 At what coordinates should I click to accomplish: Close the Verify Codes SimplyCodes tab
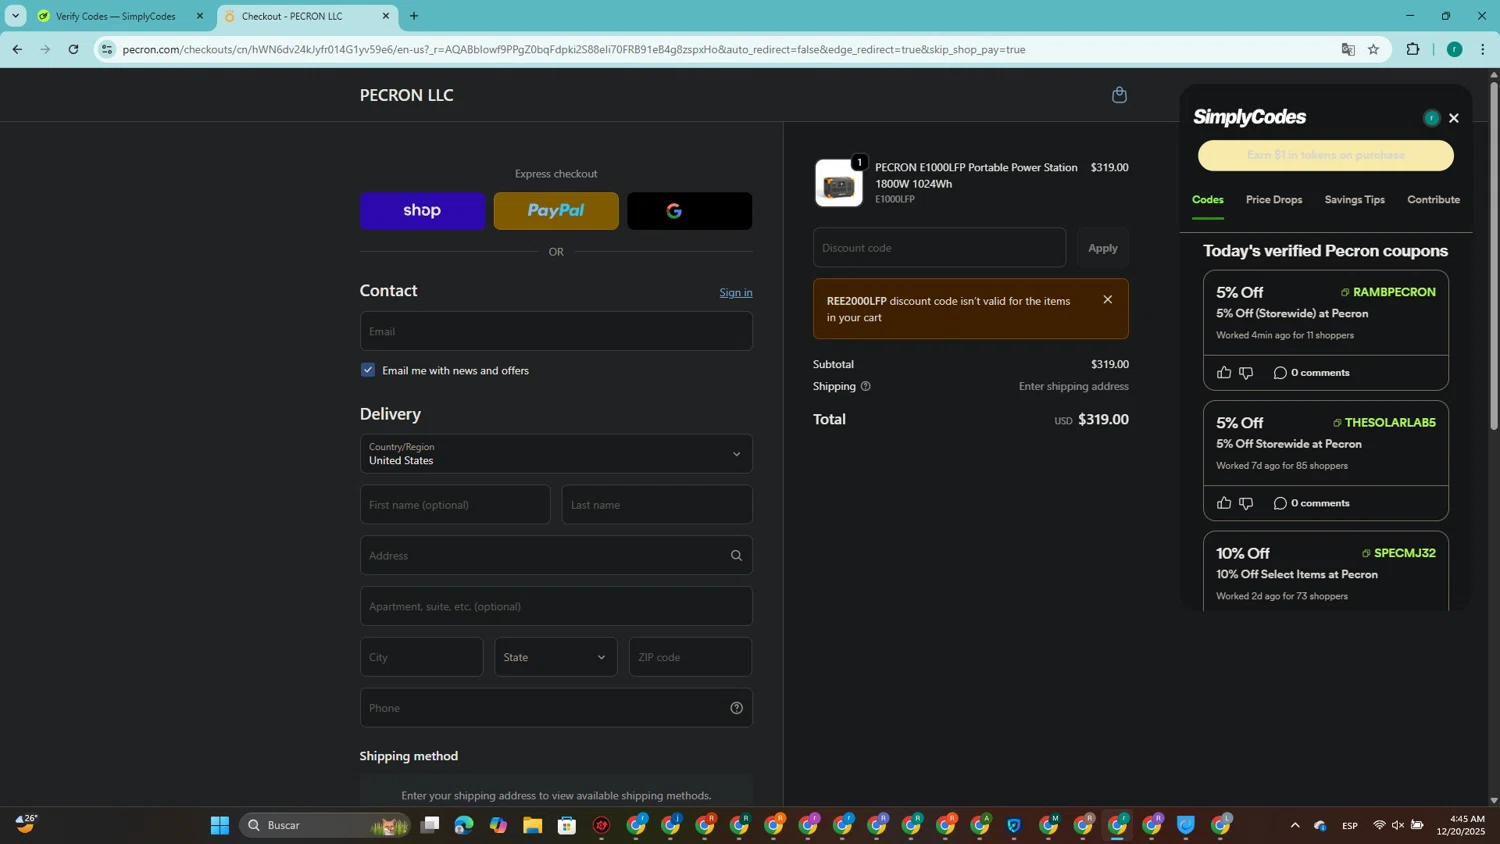(x=199, y=16)
